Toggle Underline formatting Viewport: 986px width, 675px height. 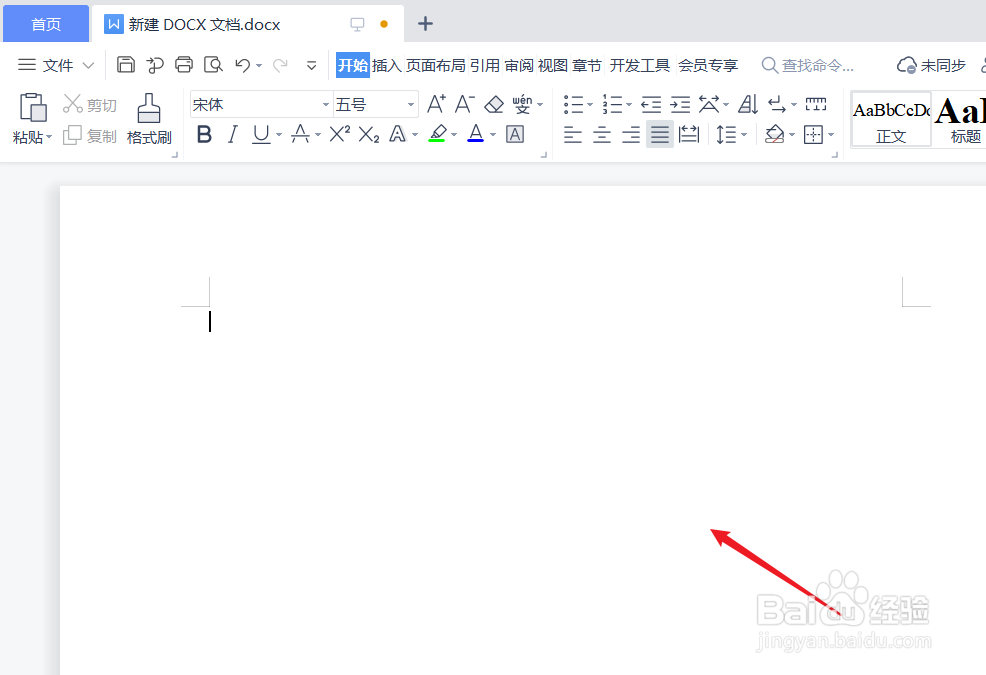click(x=261, y=134)
